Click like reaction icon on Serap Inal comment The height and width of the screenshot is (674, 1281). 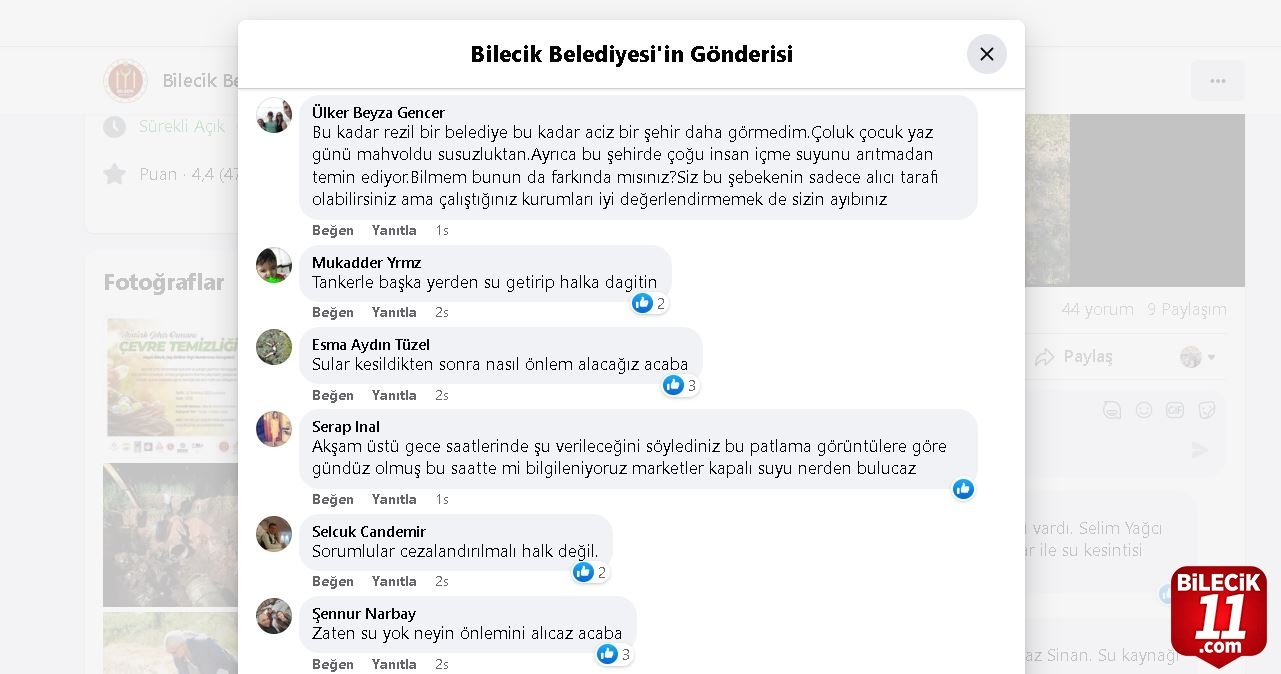(x=963, y=489)
